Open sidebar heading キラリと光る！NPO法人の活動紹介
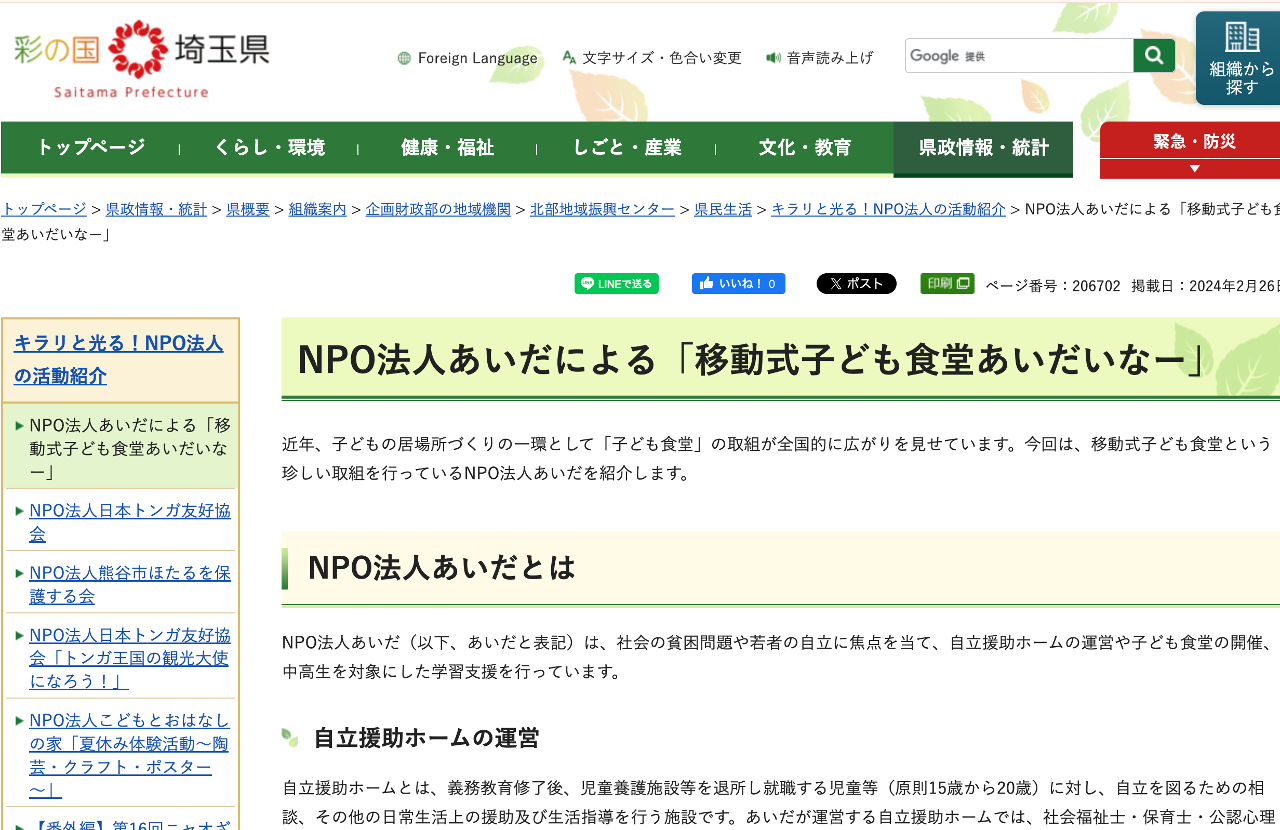Viewport: 1280px width, 830px height. coord(118,360)
